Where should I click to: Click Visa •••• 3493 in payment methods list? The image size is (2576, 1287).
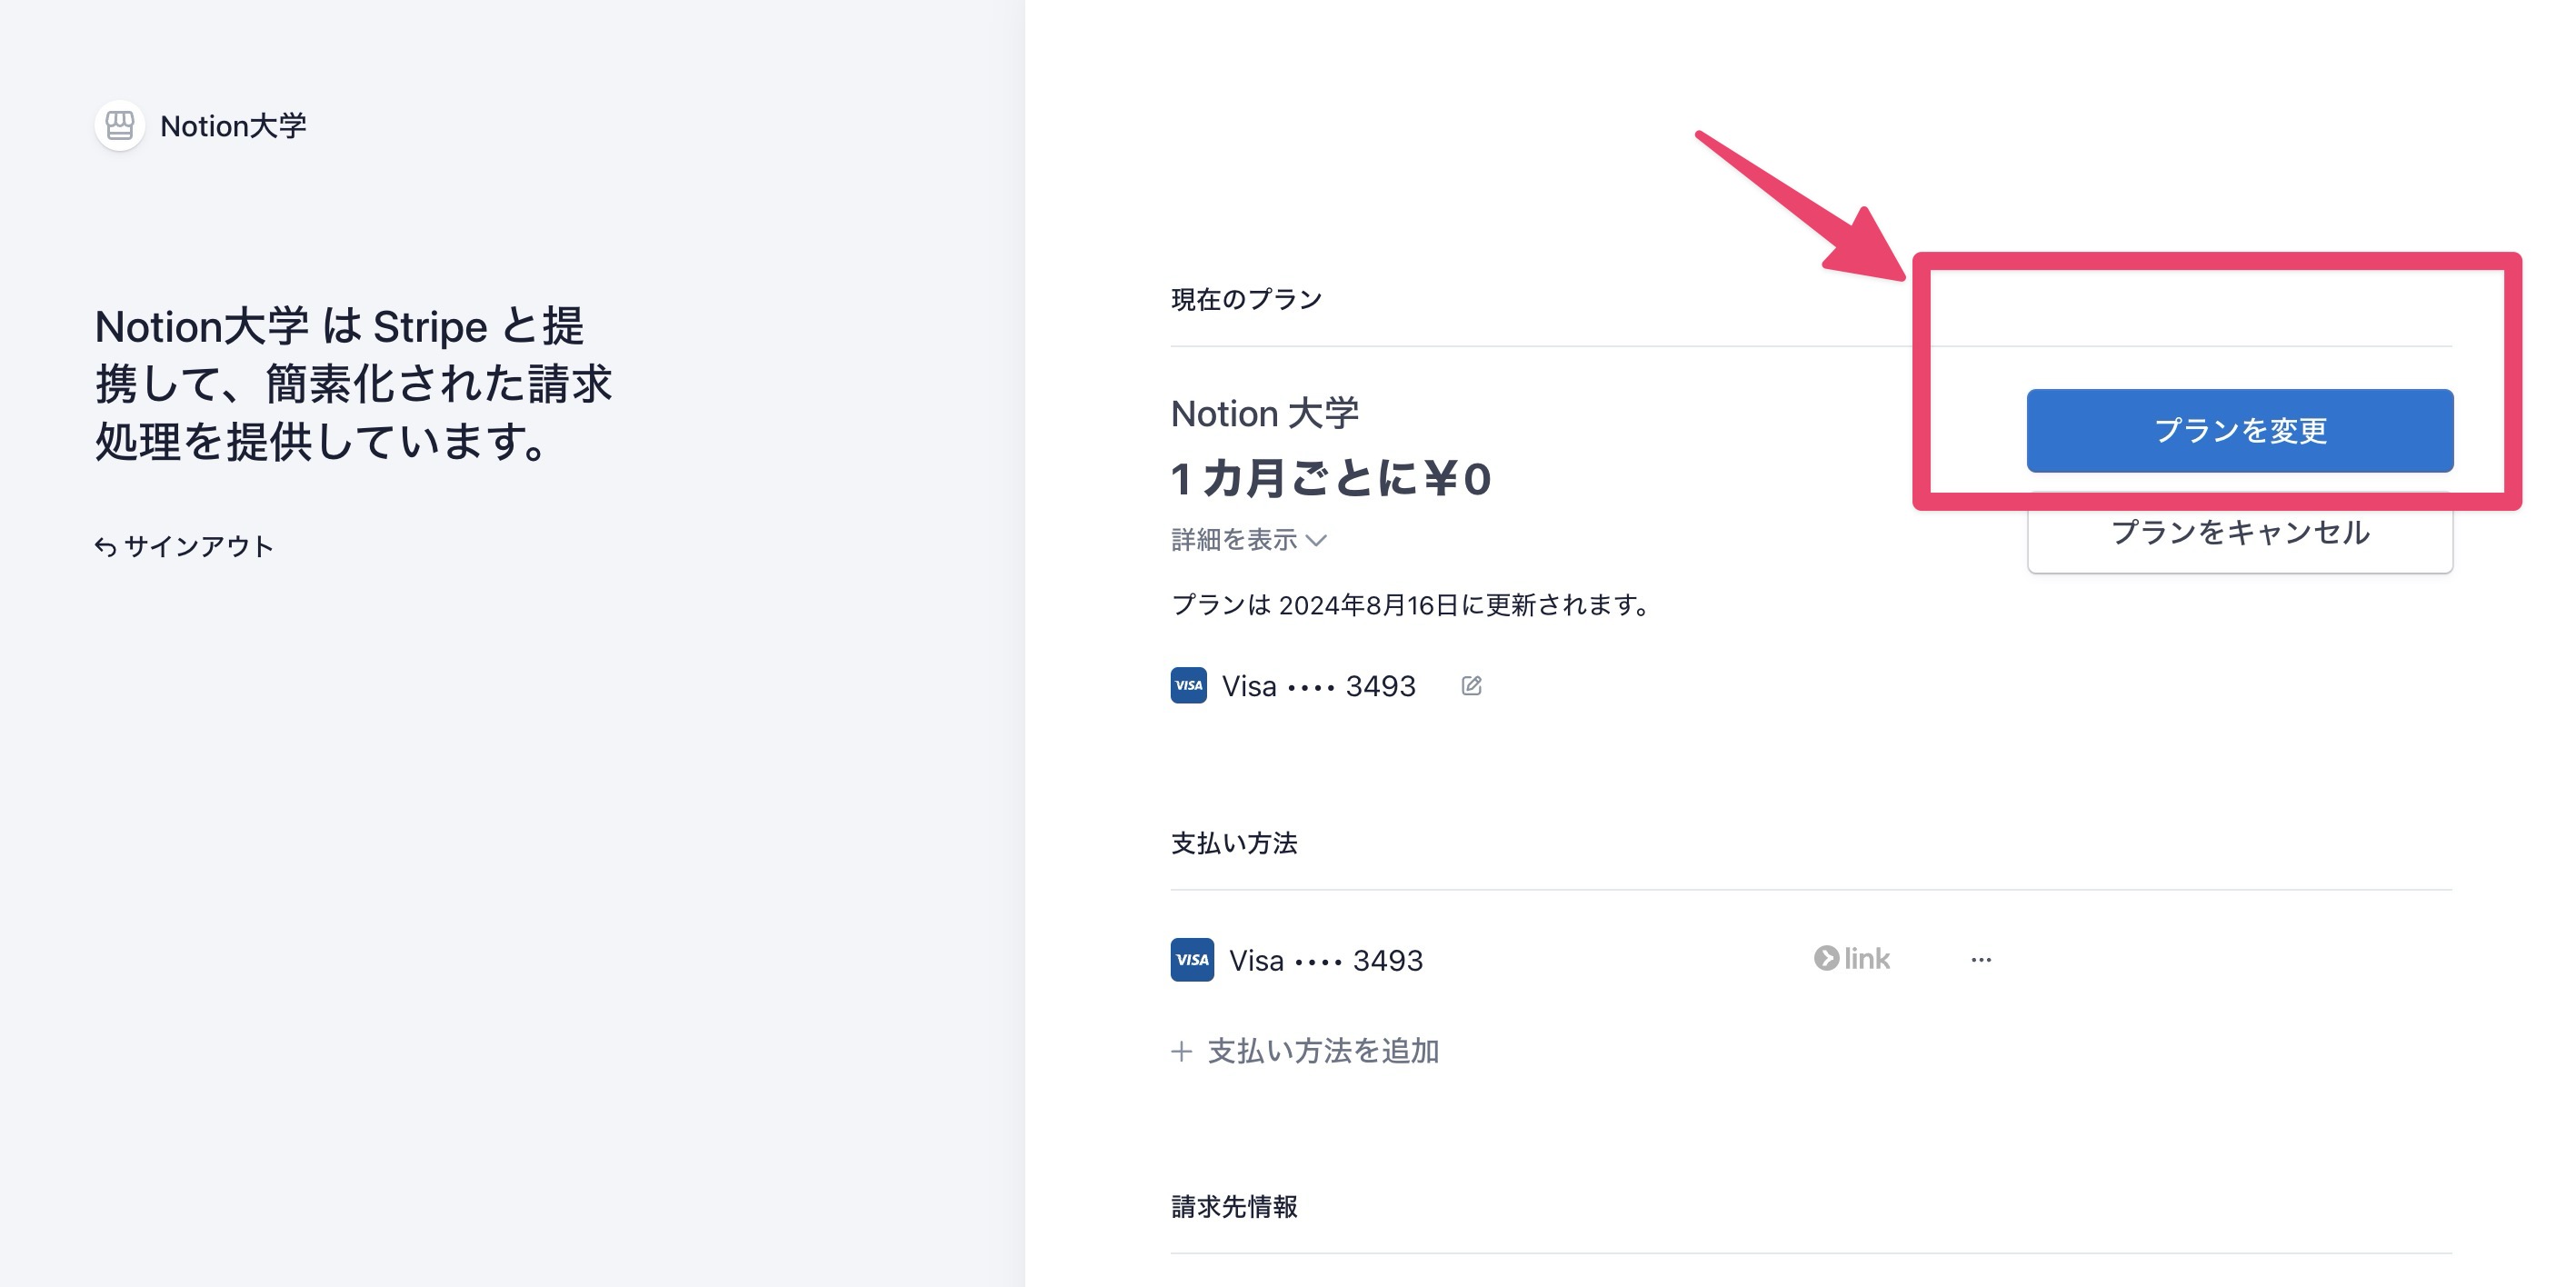[1325, 960]
